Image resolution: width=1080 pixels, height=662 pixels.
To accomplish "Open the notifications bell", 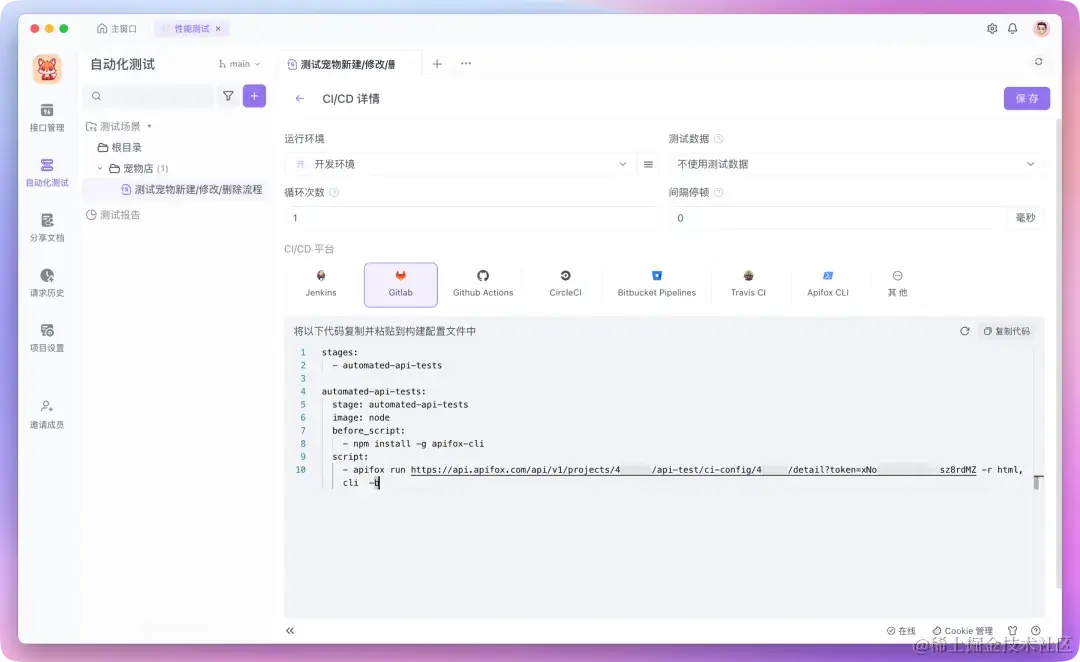I will pos(1013,30).
